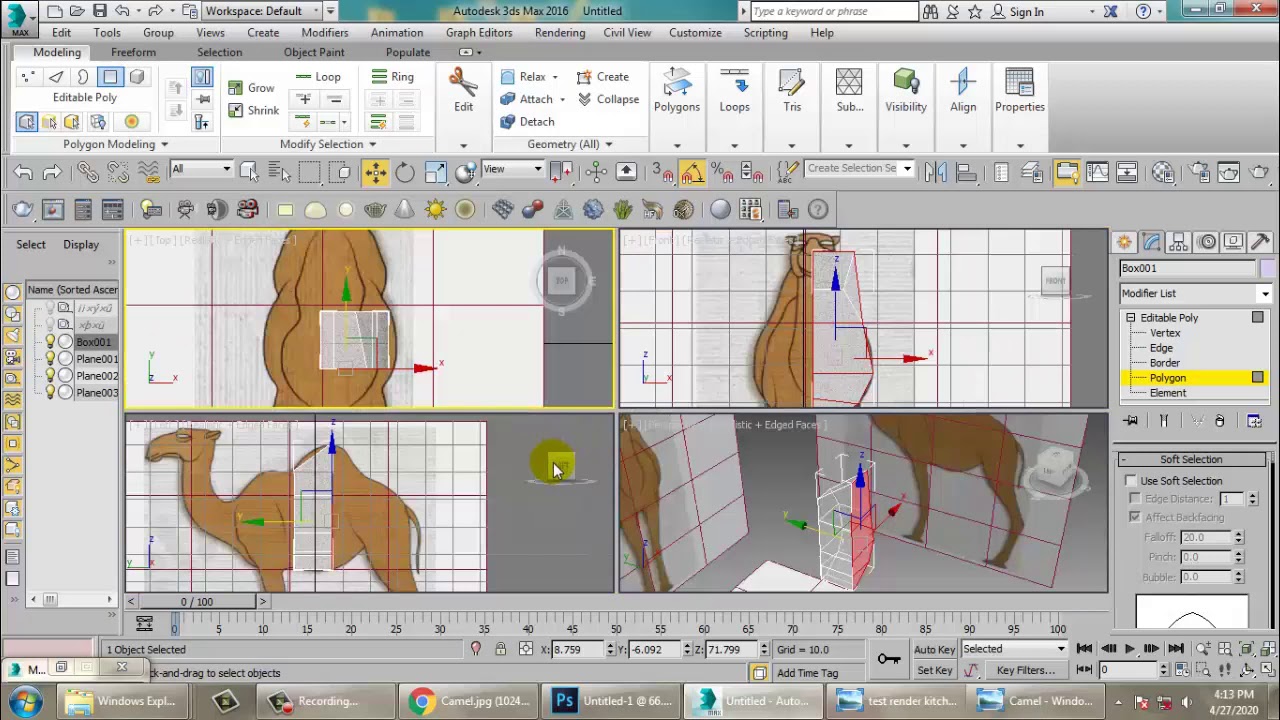Click the yellow Sun object icon
This screenshot has width=1280, height=720.
[435, 210]
